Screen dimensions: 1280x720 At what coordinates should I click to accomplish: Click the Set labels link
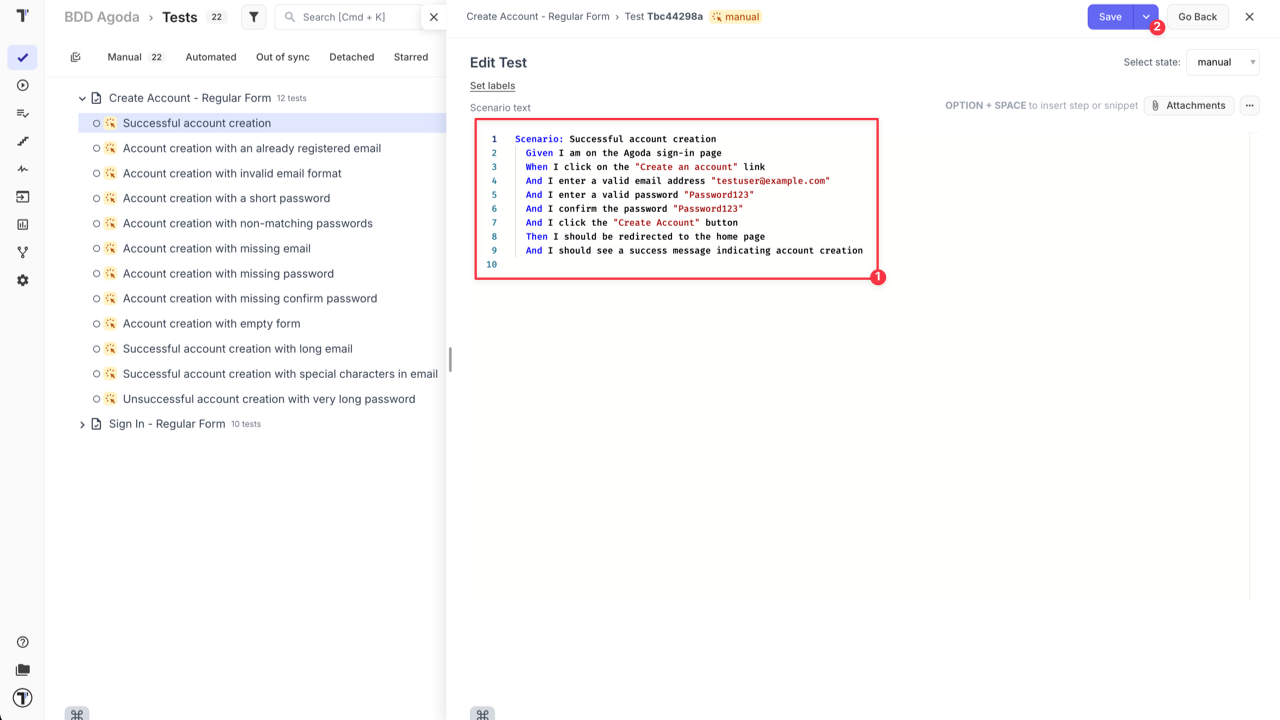[492, 85]
